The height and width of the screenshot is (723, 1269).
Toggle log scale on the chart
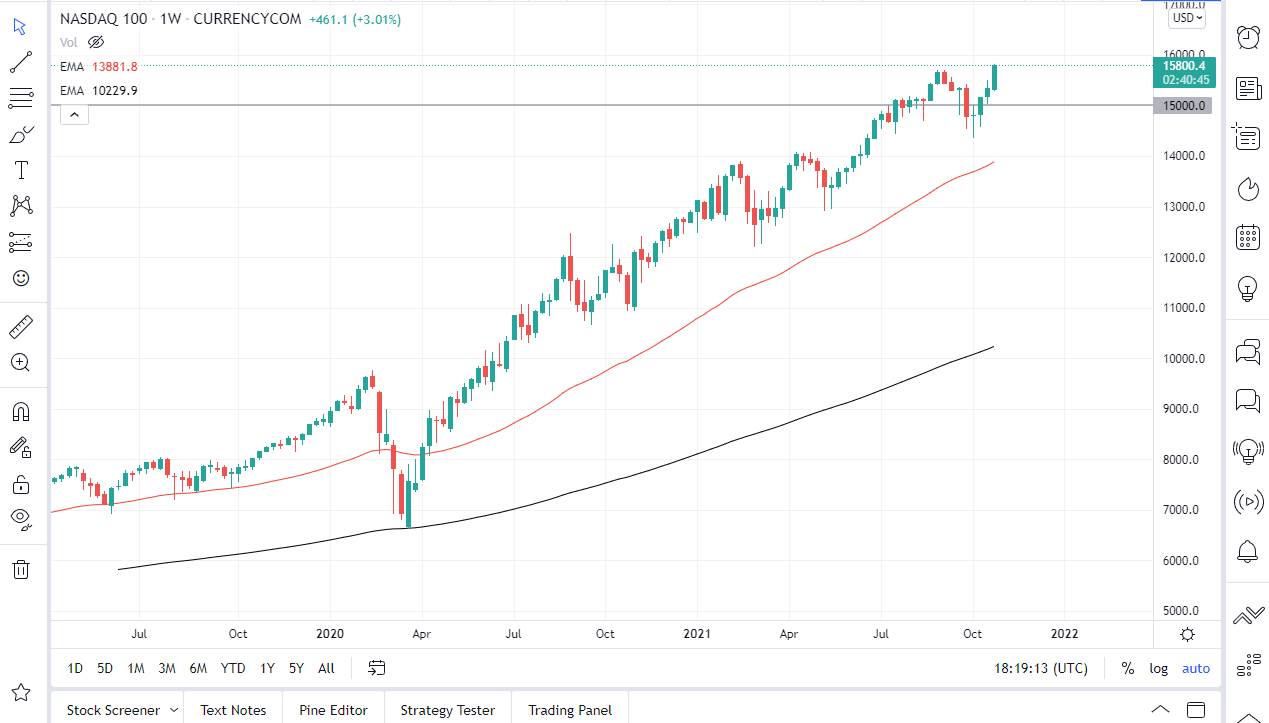point(1157,668)
